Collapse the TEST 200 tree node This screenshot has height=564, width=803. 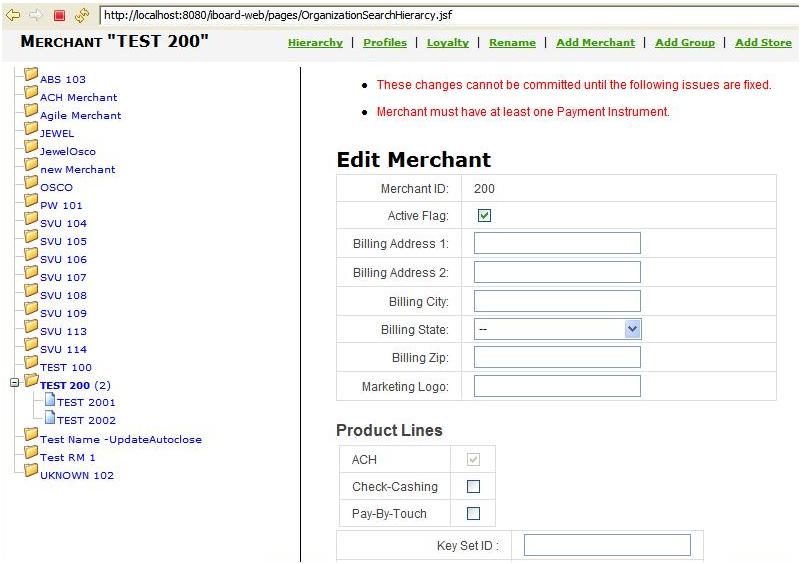(x=14, y=383)
